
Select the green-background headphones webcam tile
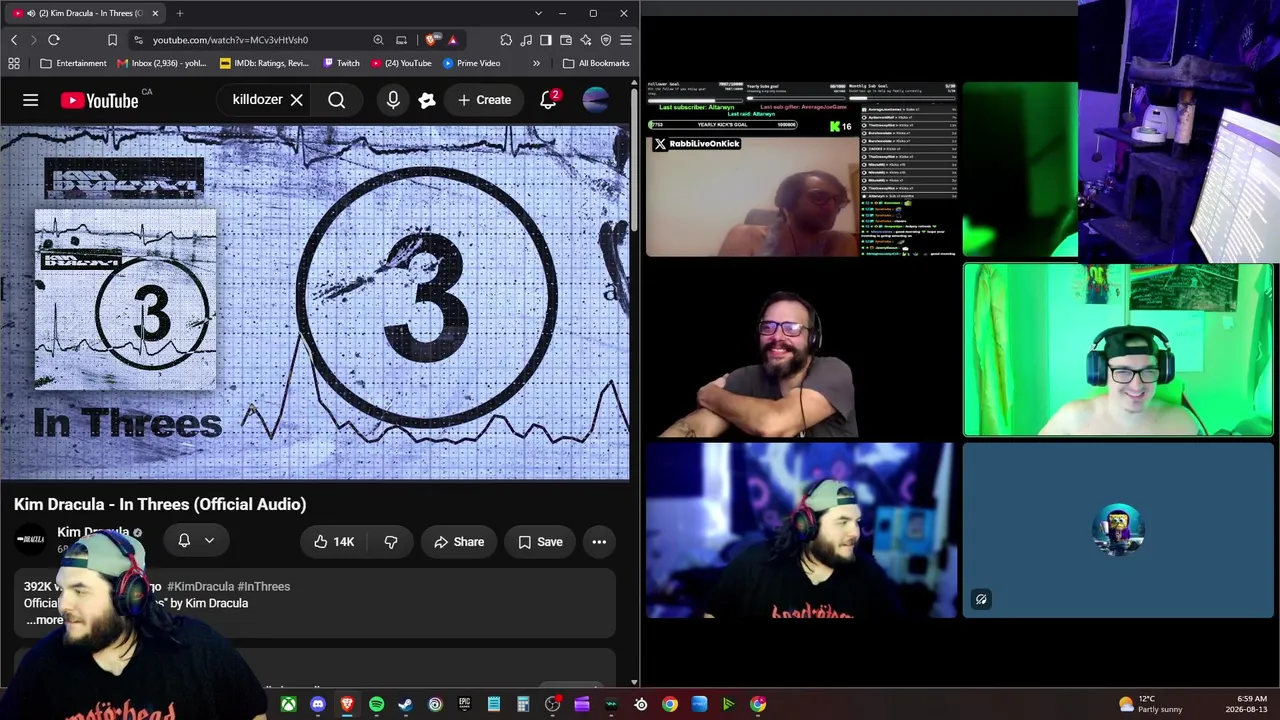[x=1118, y=350]
